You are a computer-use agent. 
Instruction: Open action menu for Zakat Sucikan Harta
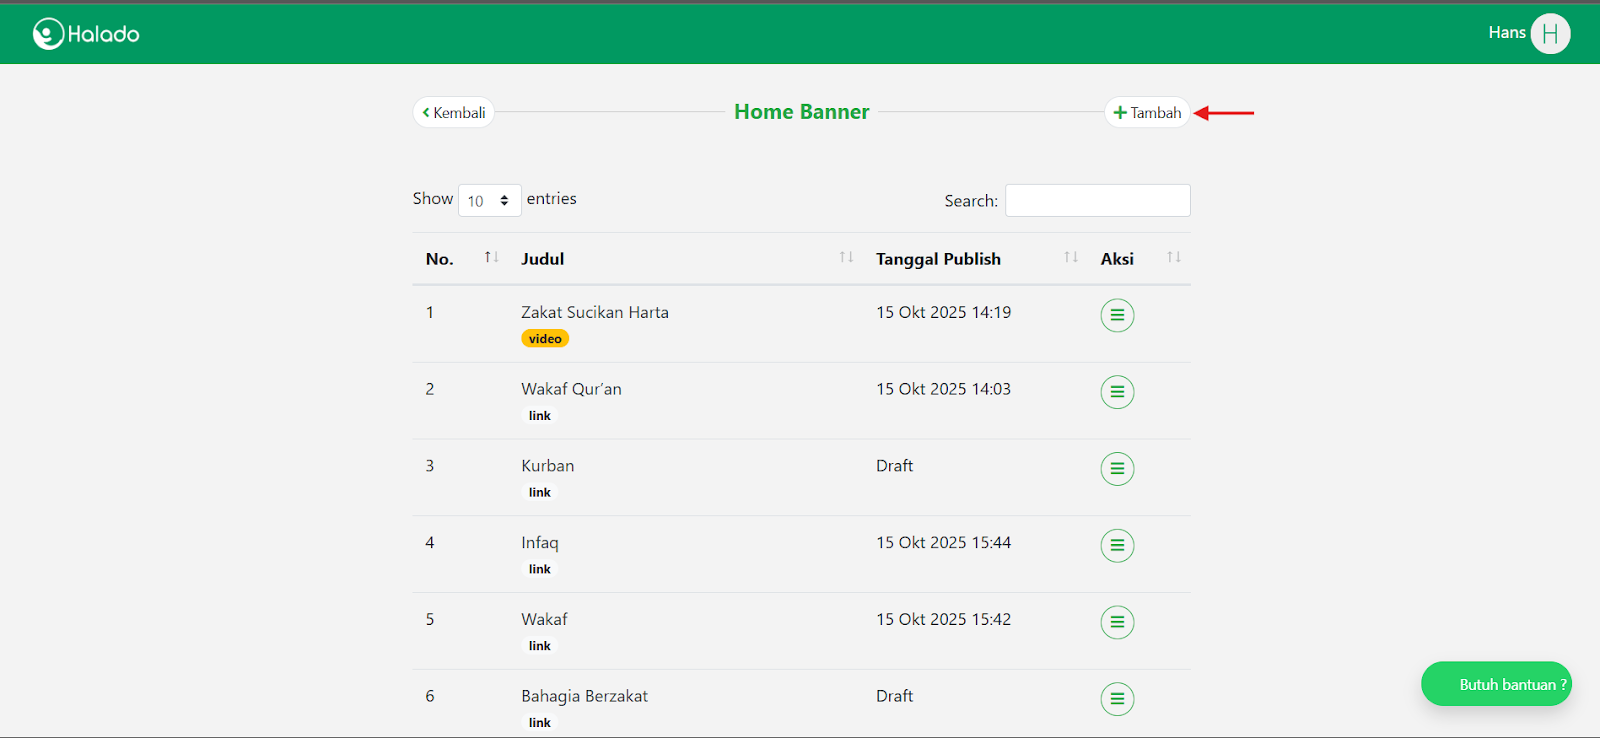click(1117, 315)
